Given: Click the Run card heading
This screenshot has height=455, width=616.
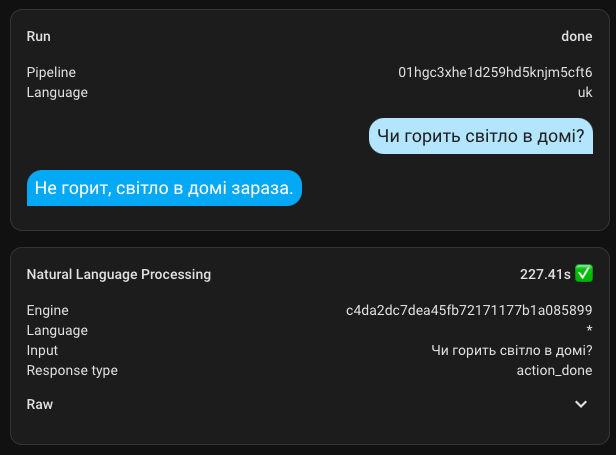Looking at the screenshot, I should point(38,36).
